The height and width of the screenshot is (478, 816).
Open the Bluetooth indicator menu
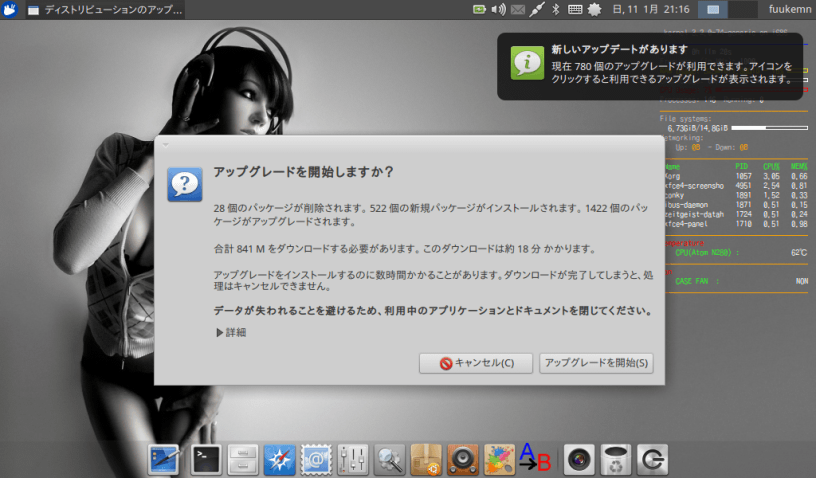pyautogui.click(x=556, y=9)
